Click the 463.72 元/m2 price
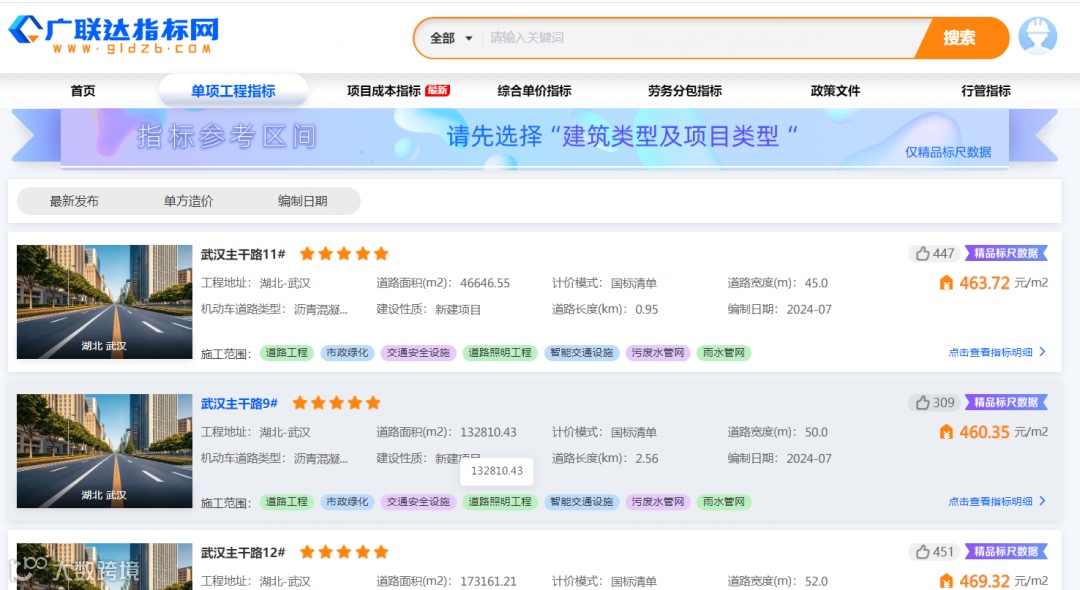Viewport: 1080px width, 590px height. pos(1004,283)
